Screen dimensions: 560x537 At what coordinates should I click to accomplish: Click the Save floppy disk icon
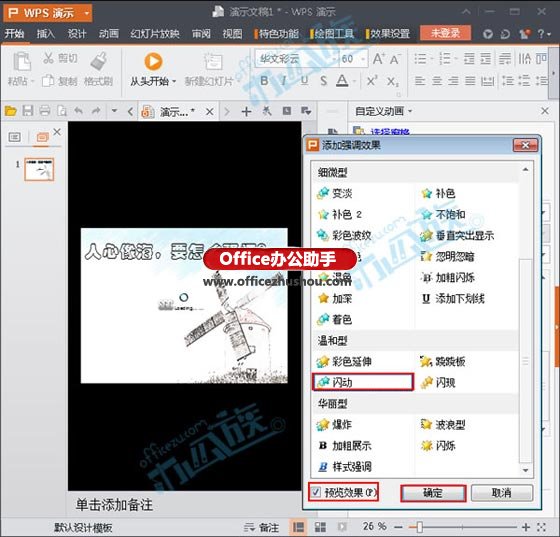pyautogui.click(x=28, y=111)
